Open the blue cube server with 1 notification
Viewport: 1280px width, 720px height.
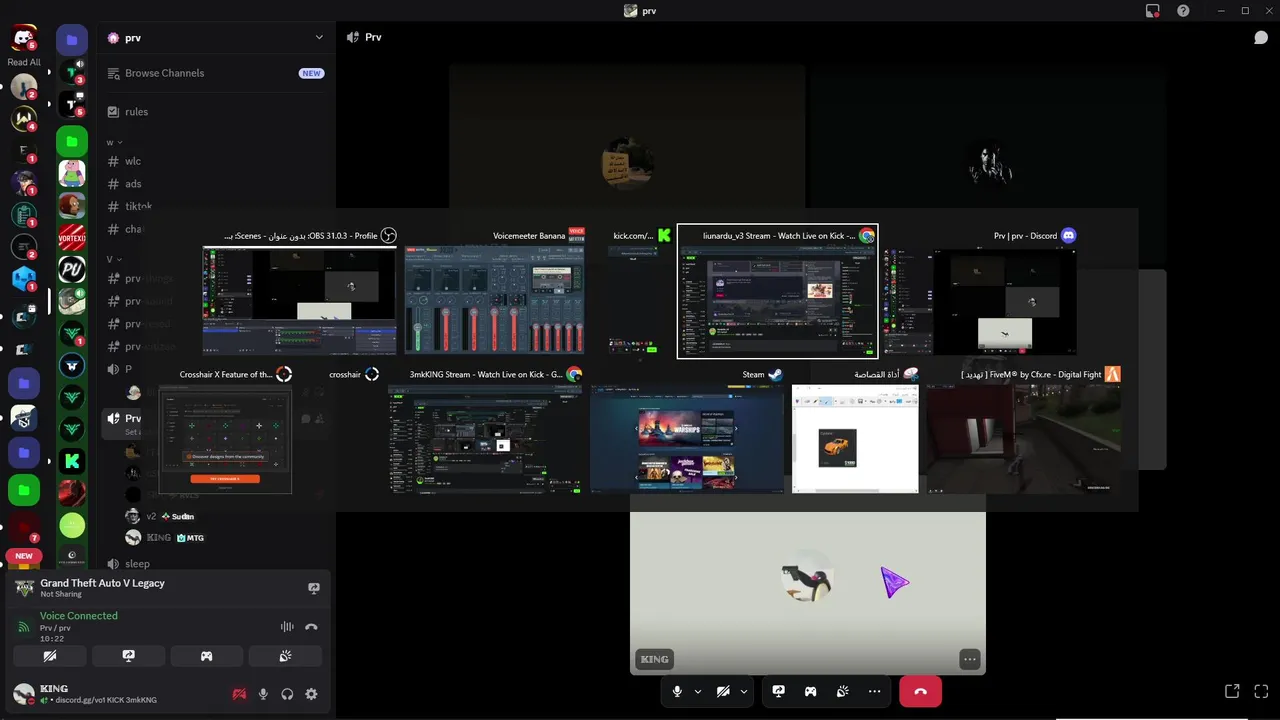(24, 279)
